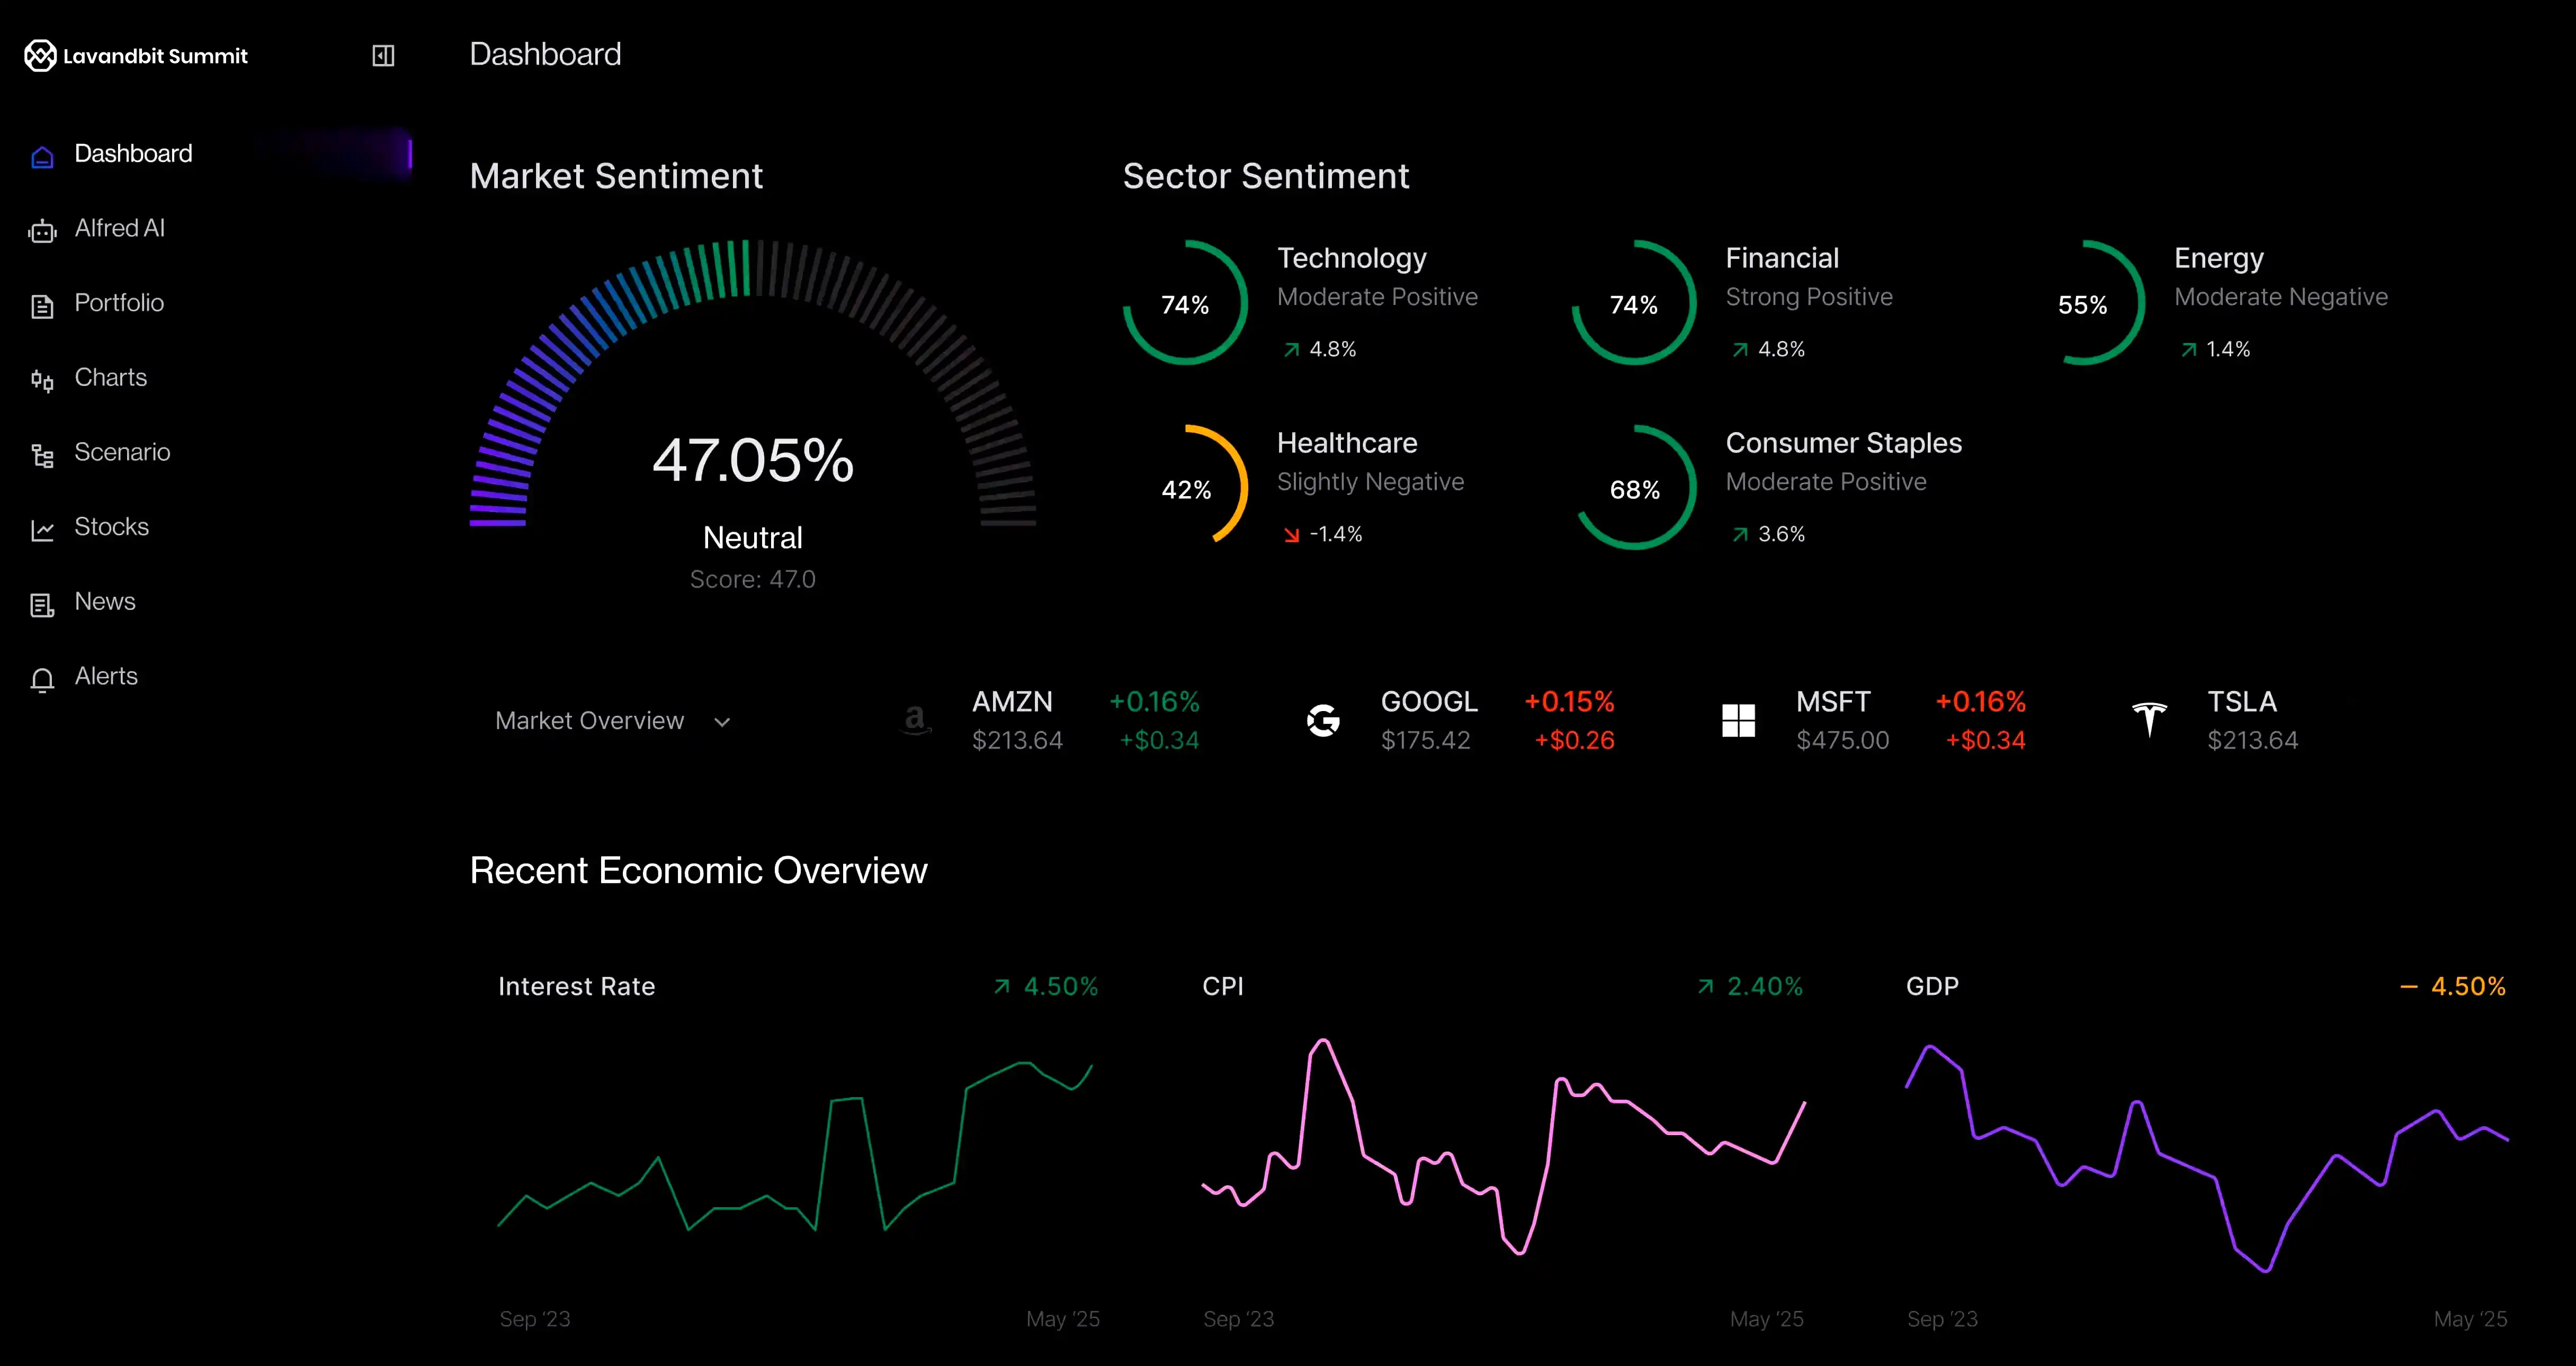The width and height of the screenshot is (2576, 1366).
Task: Select the Portfolio section in sidebar
Action: (119, 303)
